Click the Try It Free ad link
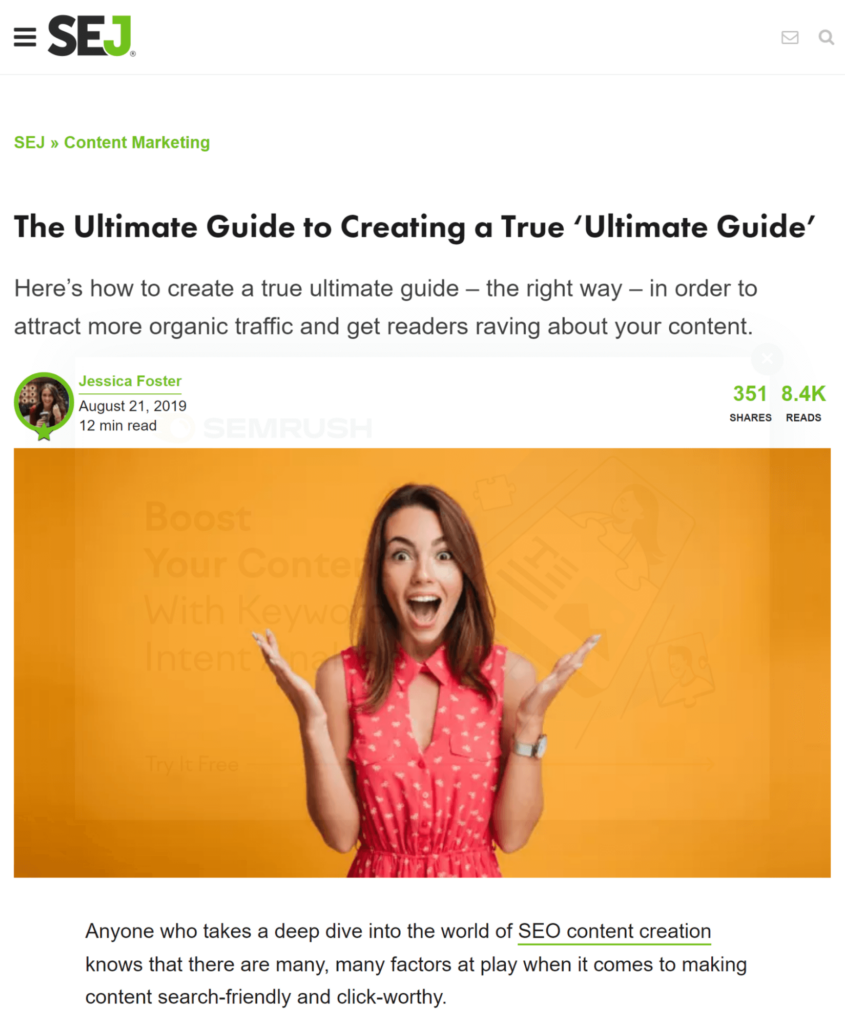845x1024 pixels. click(x=193, y=764)
